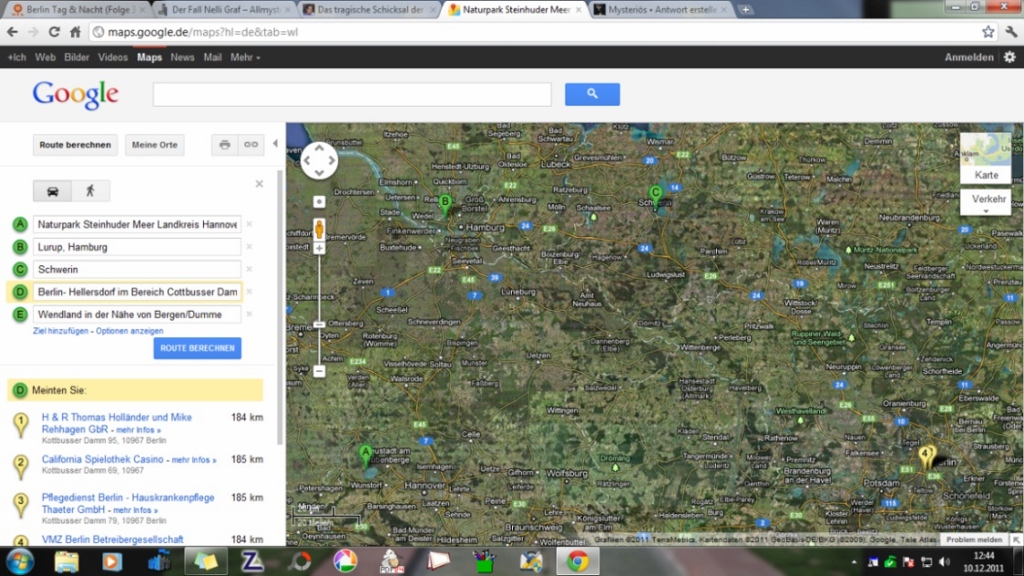1024x576 pixels.
Task: Open Mail in the Google bar
Action: click(212, 57)
